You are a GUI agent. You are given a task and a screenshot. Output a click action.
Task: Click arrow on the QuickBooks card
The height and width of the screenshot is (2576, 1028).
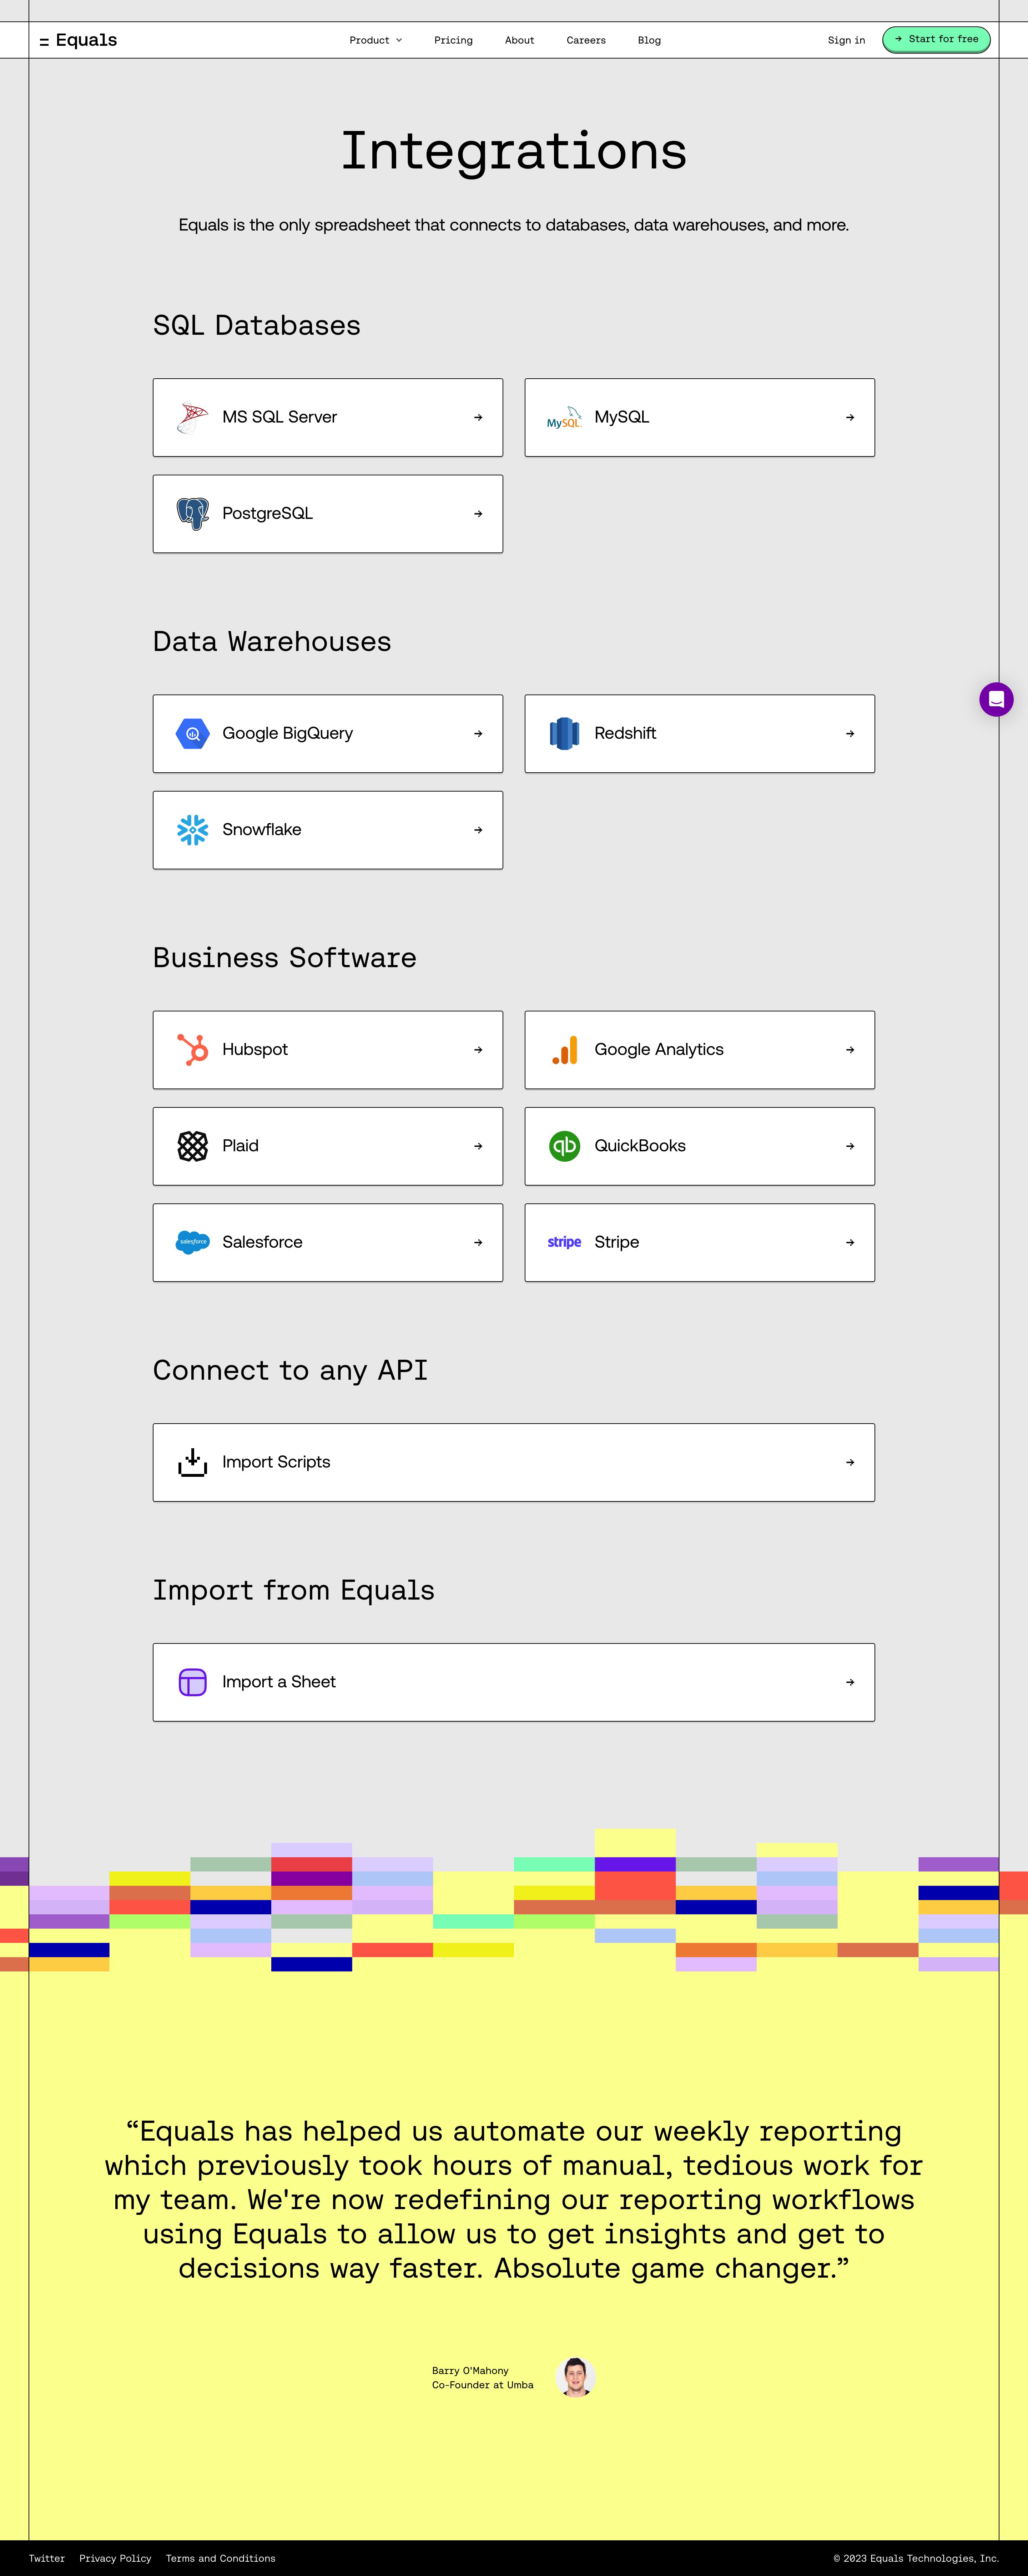click(x=850, y=1146)
